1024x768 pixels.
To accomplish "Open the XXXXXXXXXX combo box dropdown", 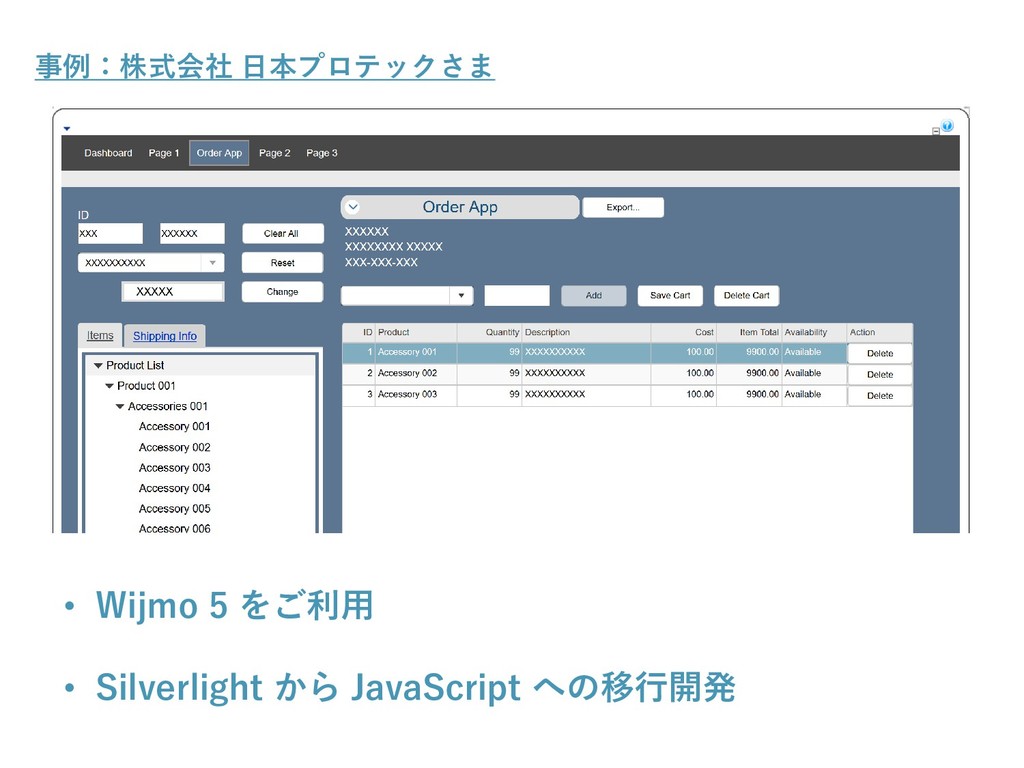I will [213, 263].
